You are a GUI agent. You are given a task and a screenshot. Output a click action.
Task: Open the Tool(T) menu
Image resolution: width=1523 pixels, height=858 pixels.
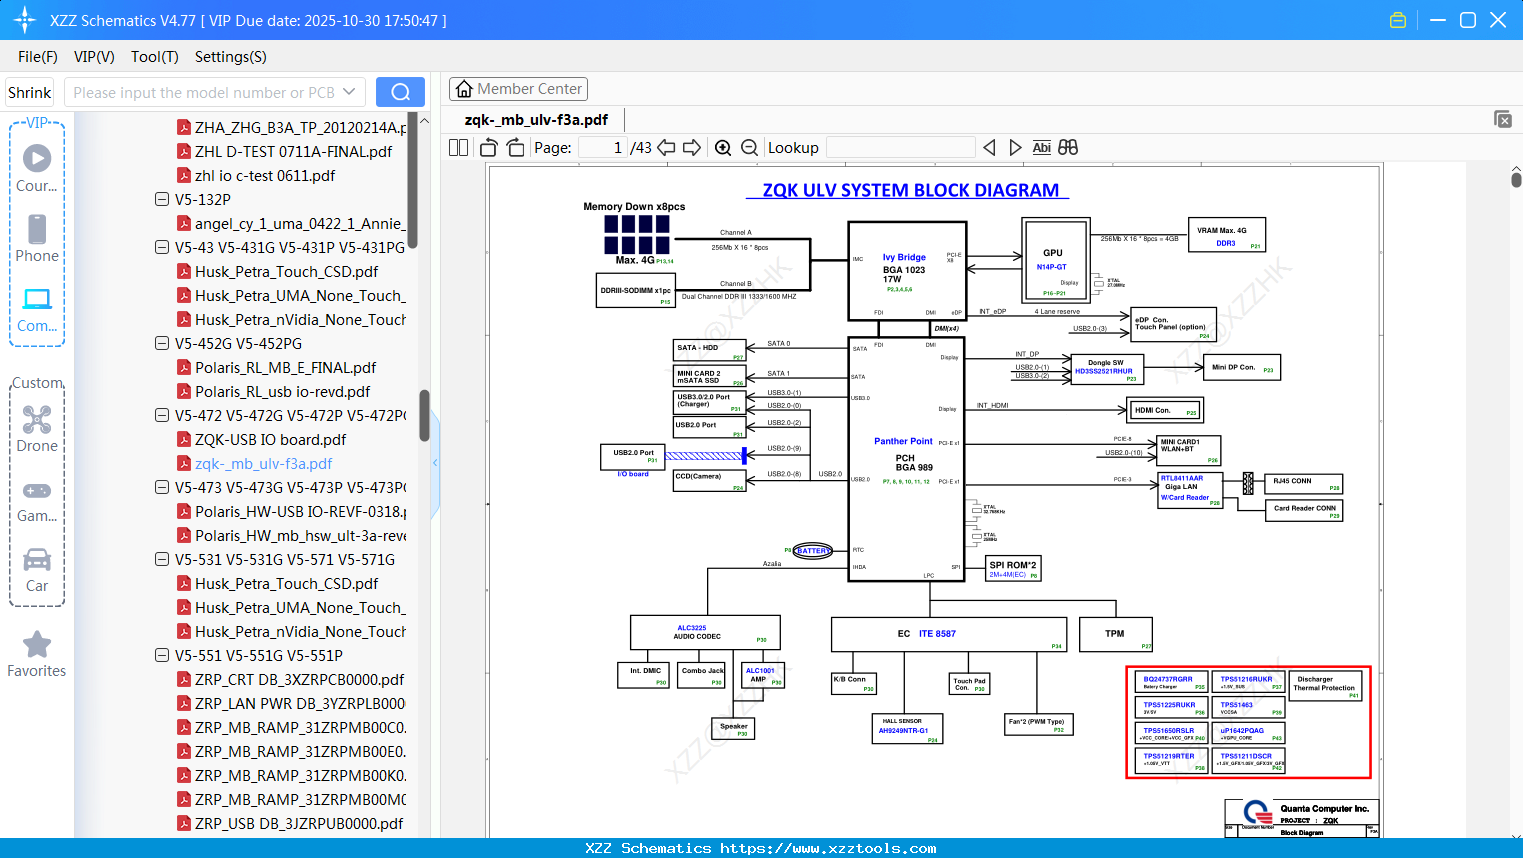155,57
